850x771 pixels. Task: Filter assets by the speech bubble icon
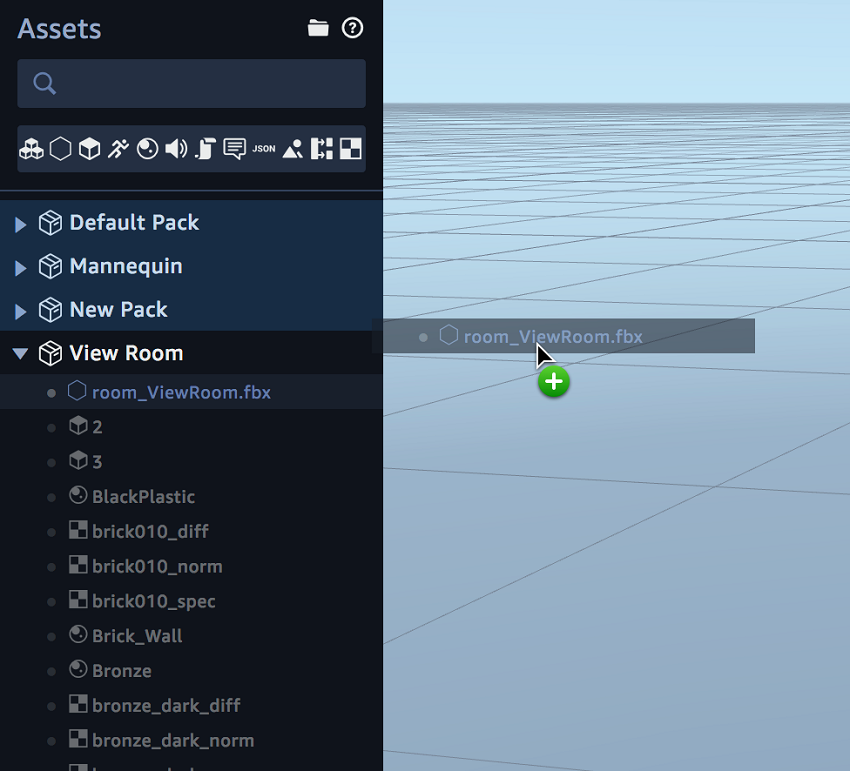click(x=235, y=149)
